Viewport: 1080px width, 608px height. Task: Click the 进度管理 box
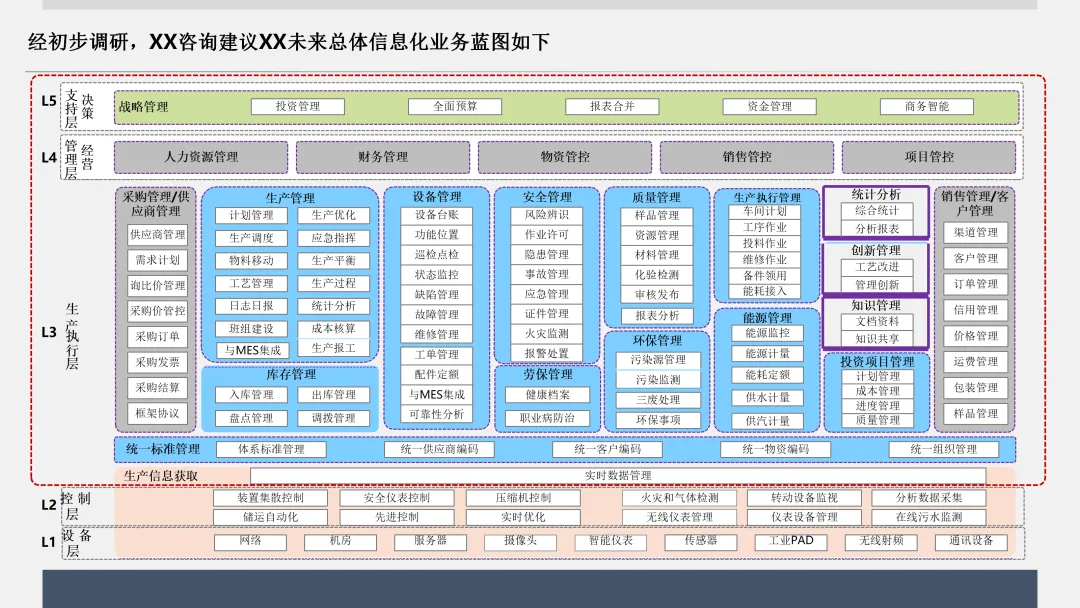[x=877, y=406]
